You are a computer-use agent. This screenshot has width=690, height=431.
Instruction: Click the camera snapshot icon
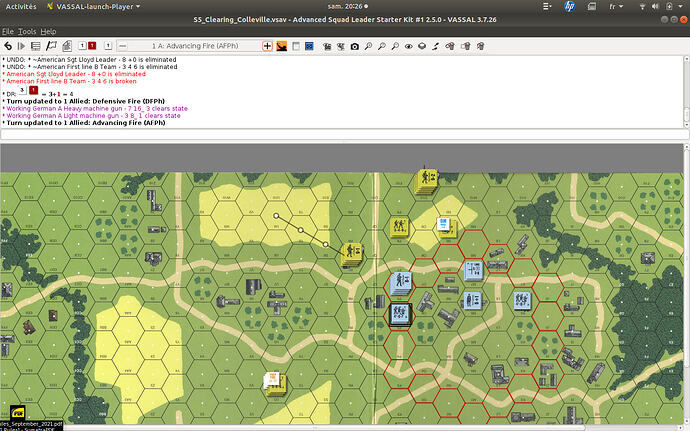(355, 46)
